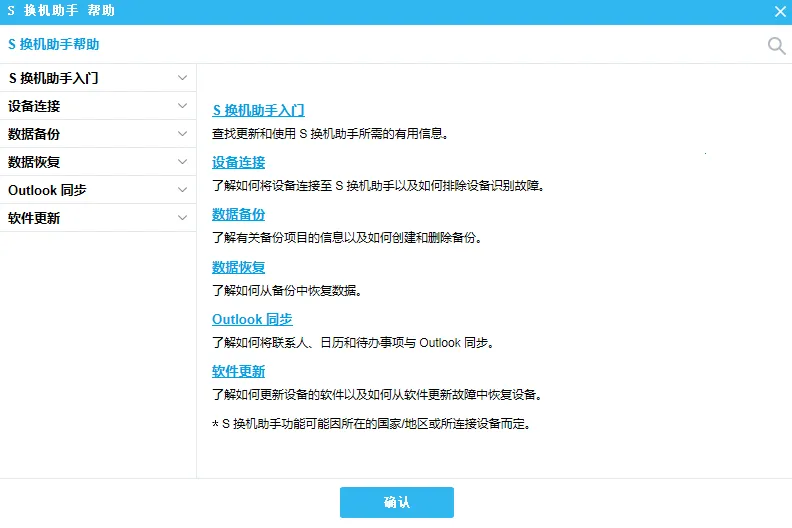Viewport: 792px width, 528px height.
Task: Open the S 换机助手入门 hyperlink
Action: (x=258, y=110)
